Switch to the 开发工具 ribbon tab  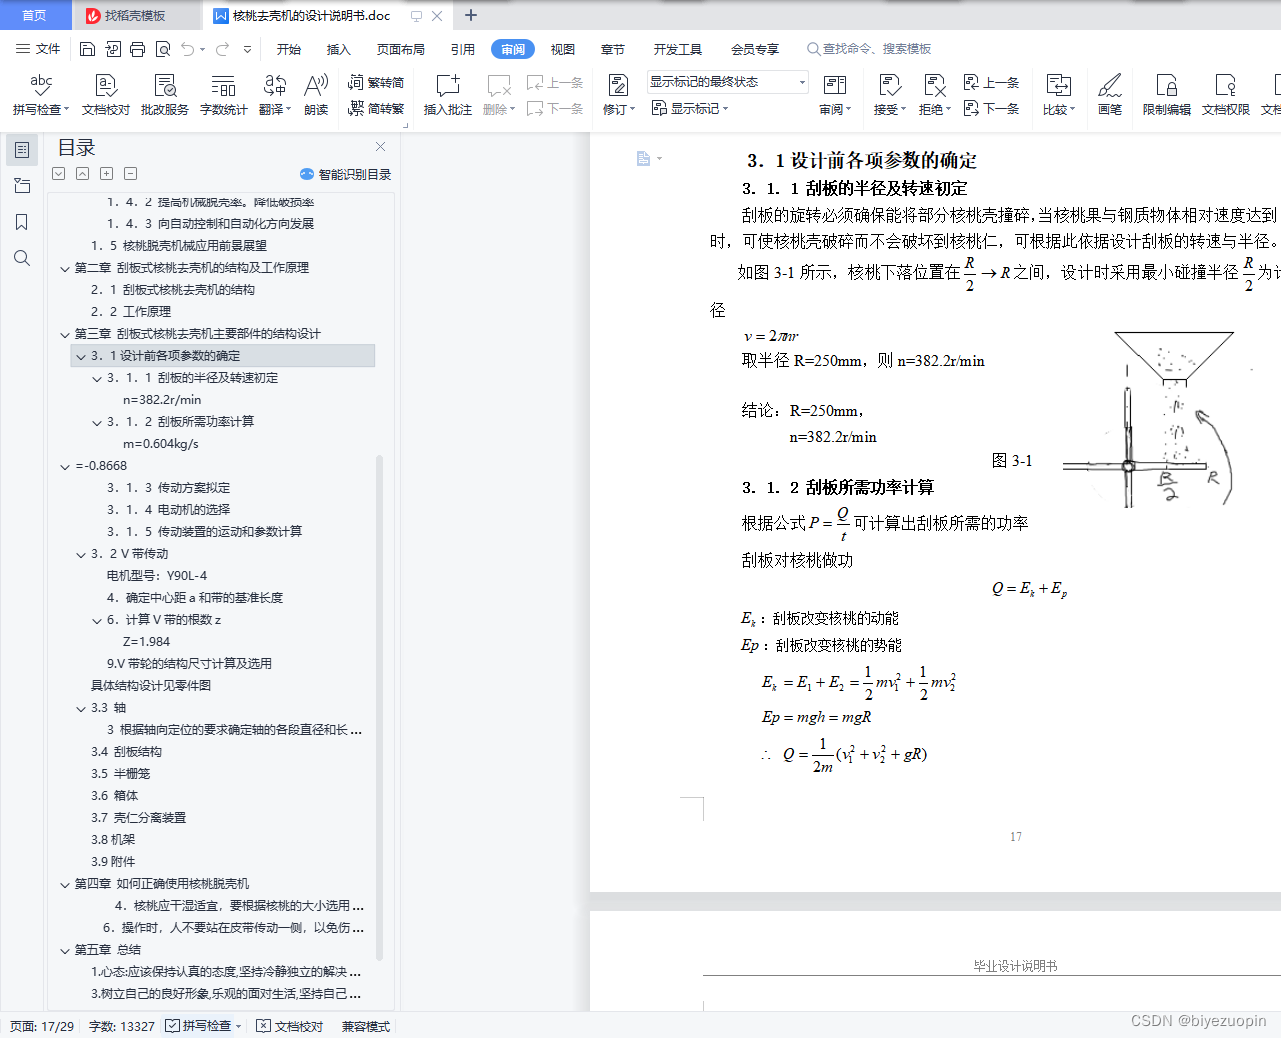coord(678,49)
